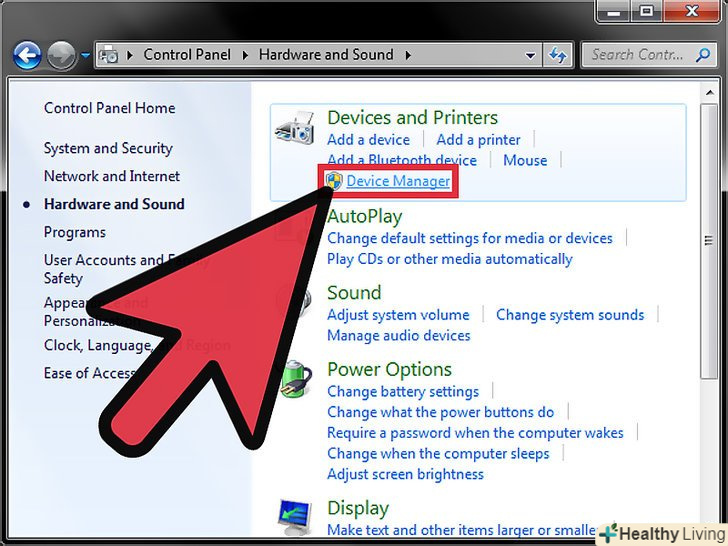Click Add a device link

pyautogui.click(x=369, y=140)
